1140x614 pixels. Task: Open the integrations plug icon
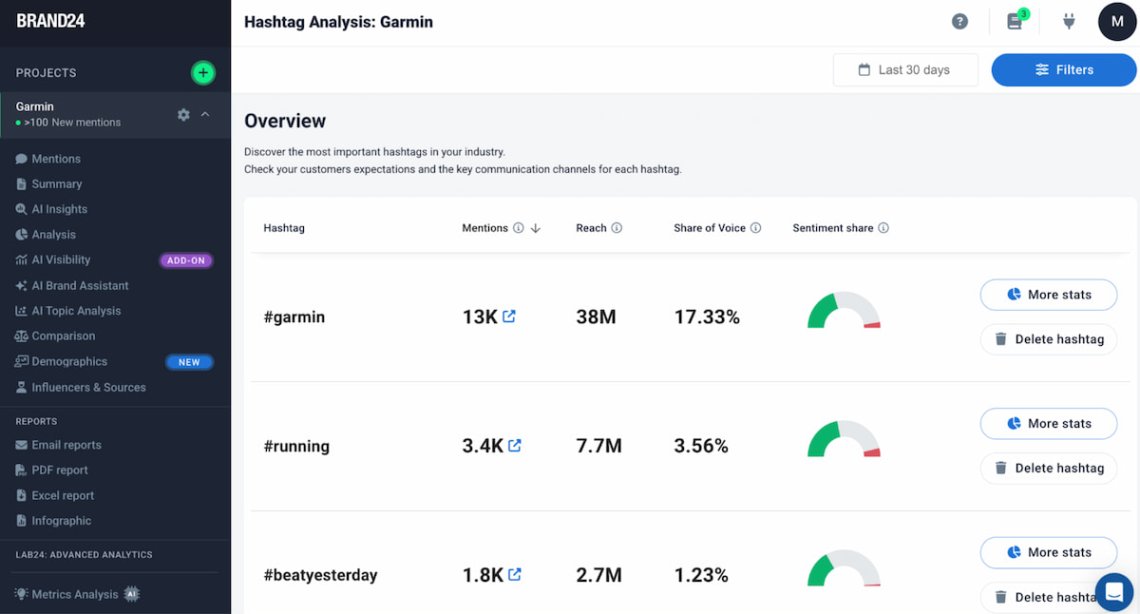pos(1068,20)
